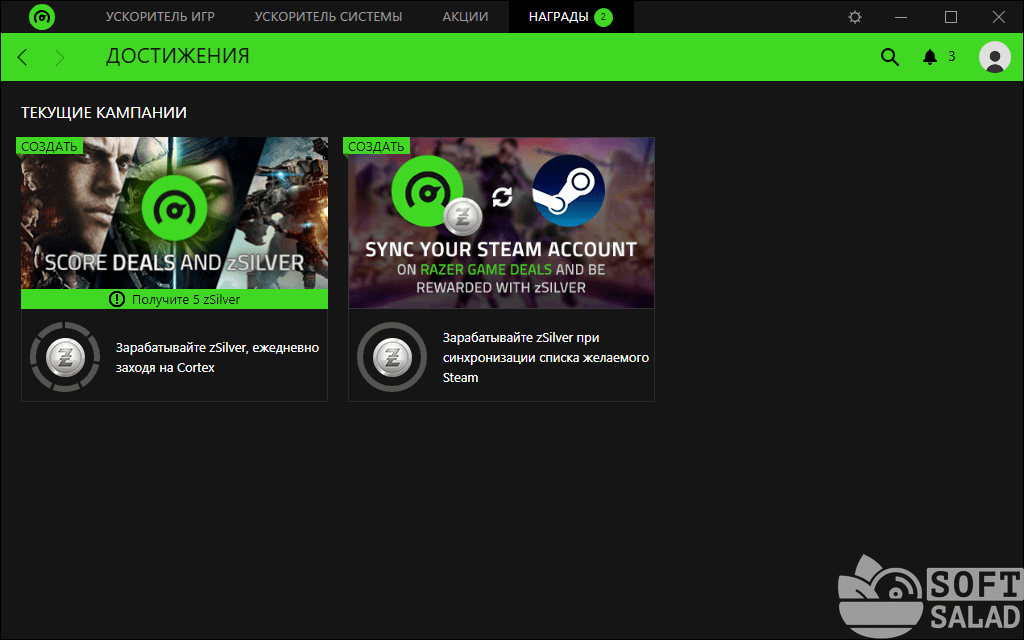Click СОЗДАТЬ label on Steam sync card
The height and width of the screenshot is (640, 1024).
(376, 146)
